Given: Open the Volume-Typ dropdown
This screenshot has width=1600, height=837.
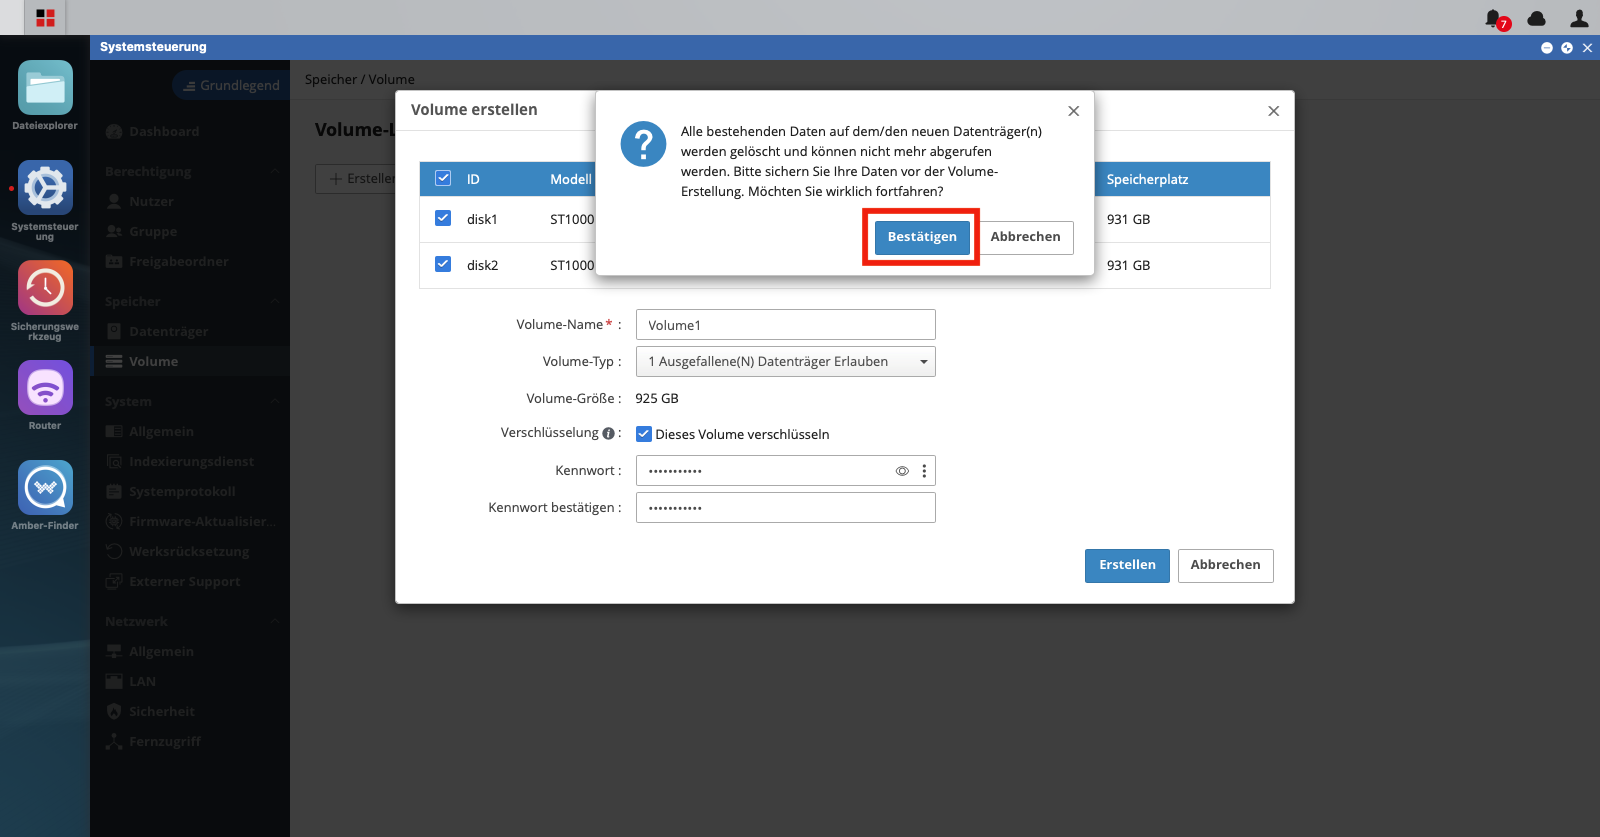Looking at the screenshot, I should [786, 362].
